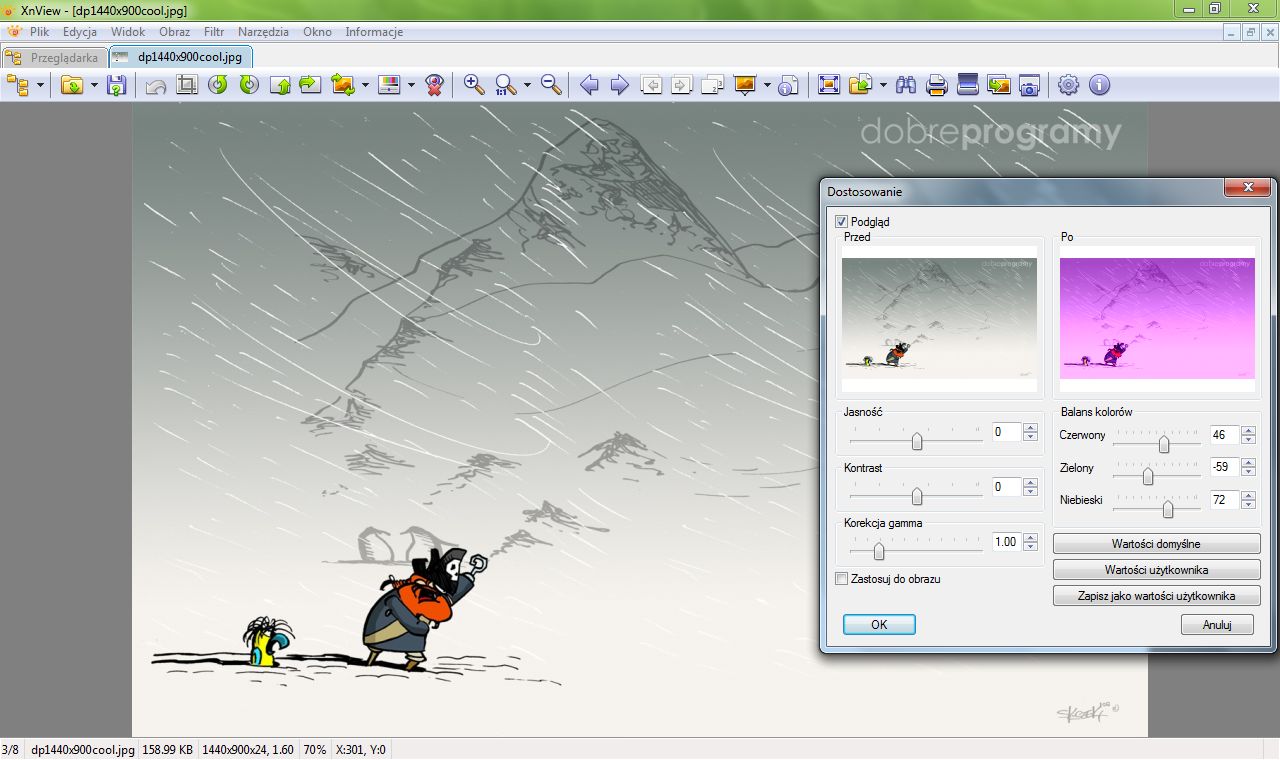1280x760 pixels.
Task: Open the Filtr menu
Action: pyautogui.click(x=214, y=32)
